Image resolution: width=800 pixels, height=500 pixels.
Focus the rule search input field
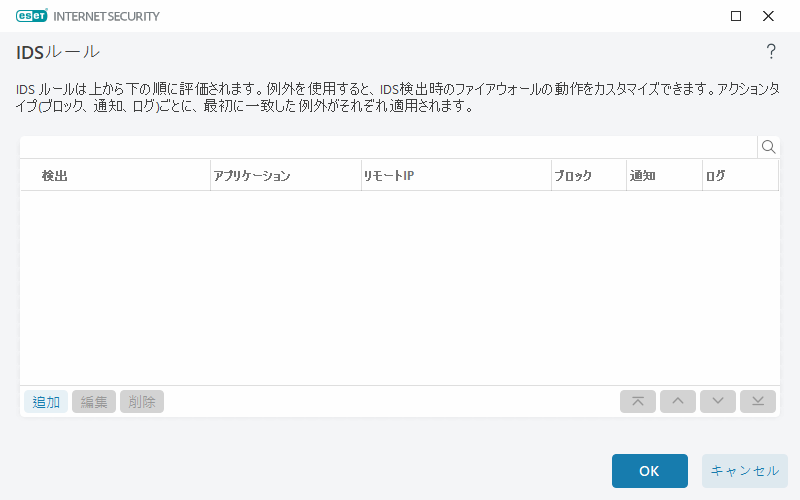coord(389,147)
